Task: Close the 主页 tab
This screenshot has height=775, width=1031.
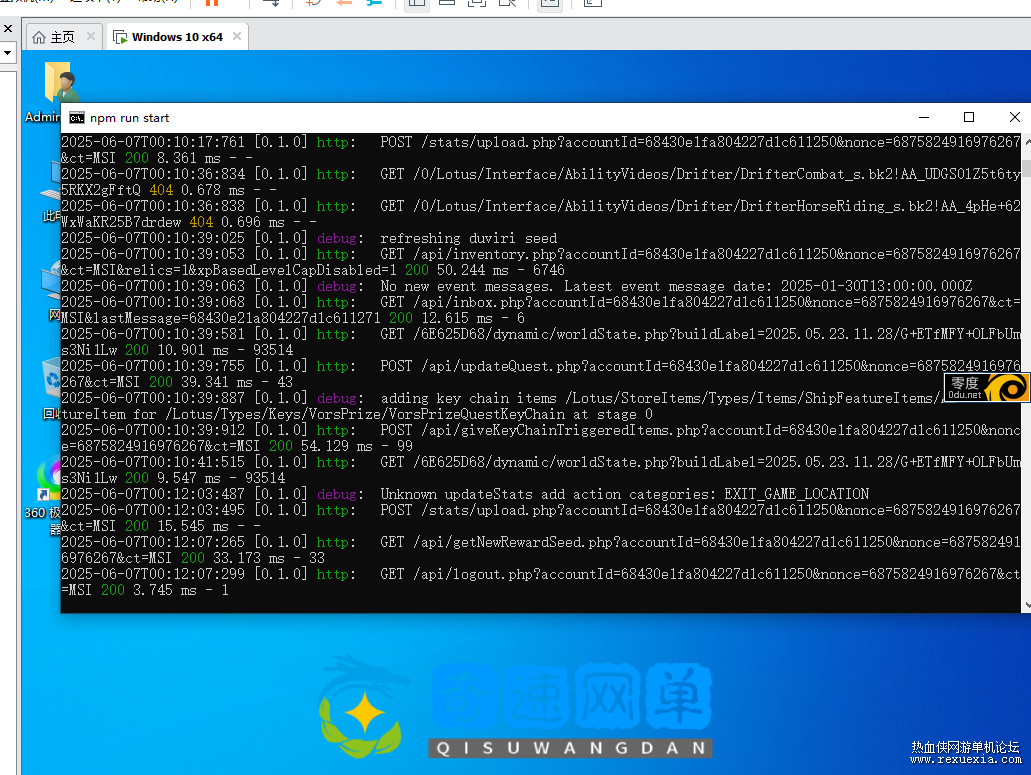Action: [x=90, y=38]
